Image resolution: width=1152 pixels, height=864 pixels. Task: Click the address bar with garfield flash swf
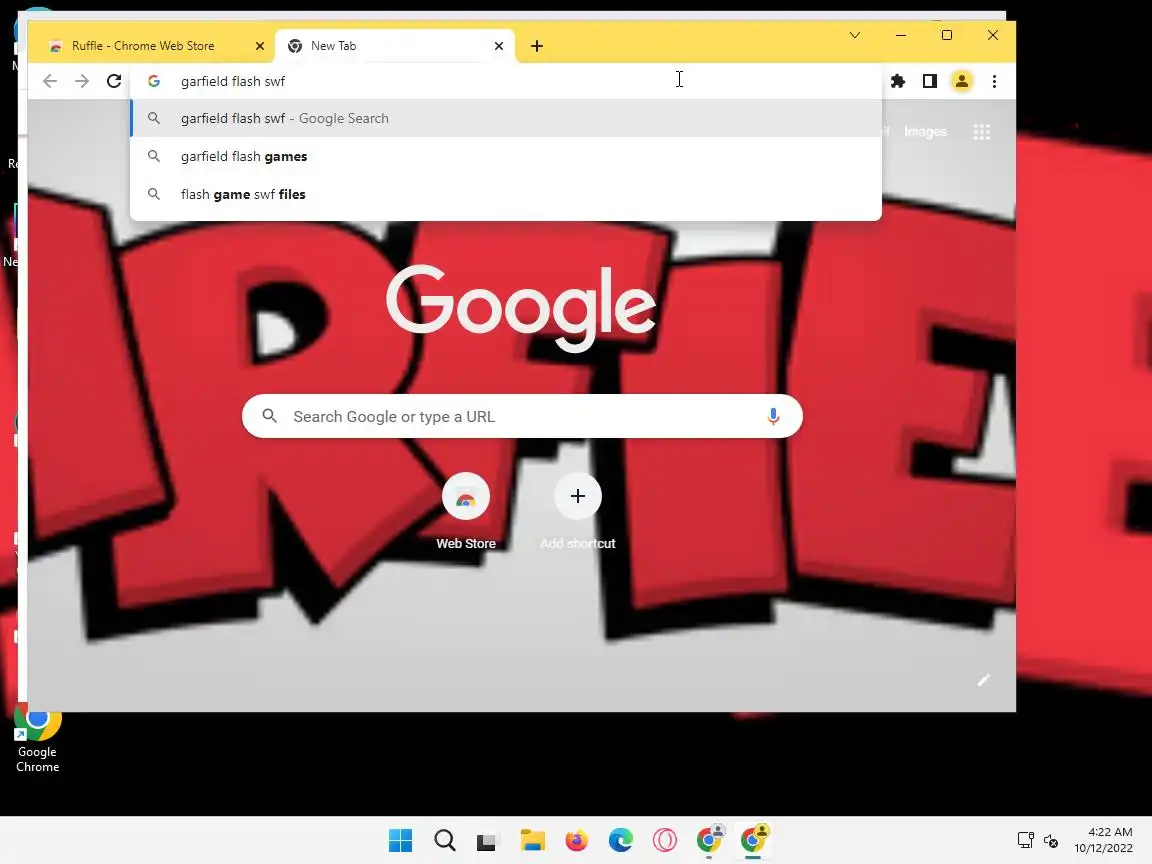pos(506,81)
